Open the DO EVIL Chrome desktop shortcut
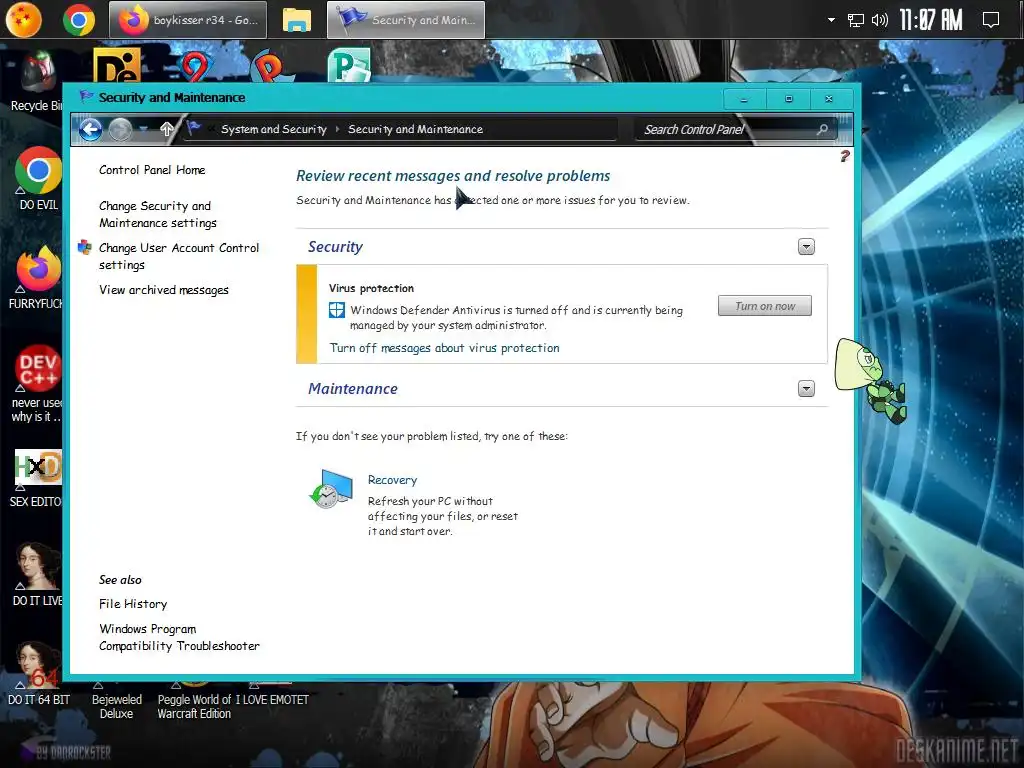This screenshot has width=1024, height=768. (39, 179)
